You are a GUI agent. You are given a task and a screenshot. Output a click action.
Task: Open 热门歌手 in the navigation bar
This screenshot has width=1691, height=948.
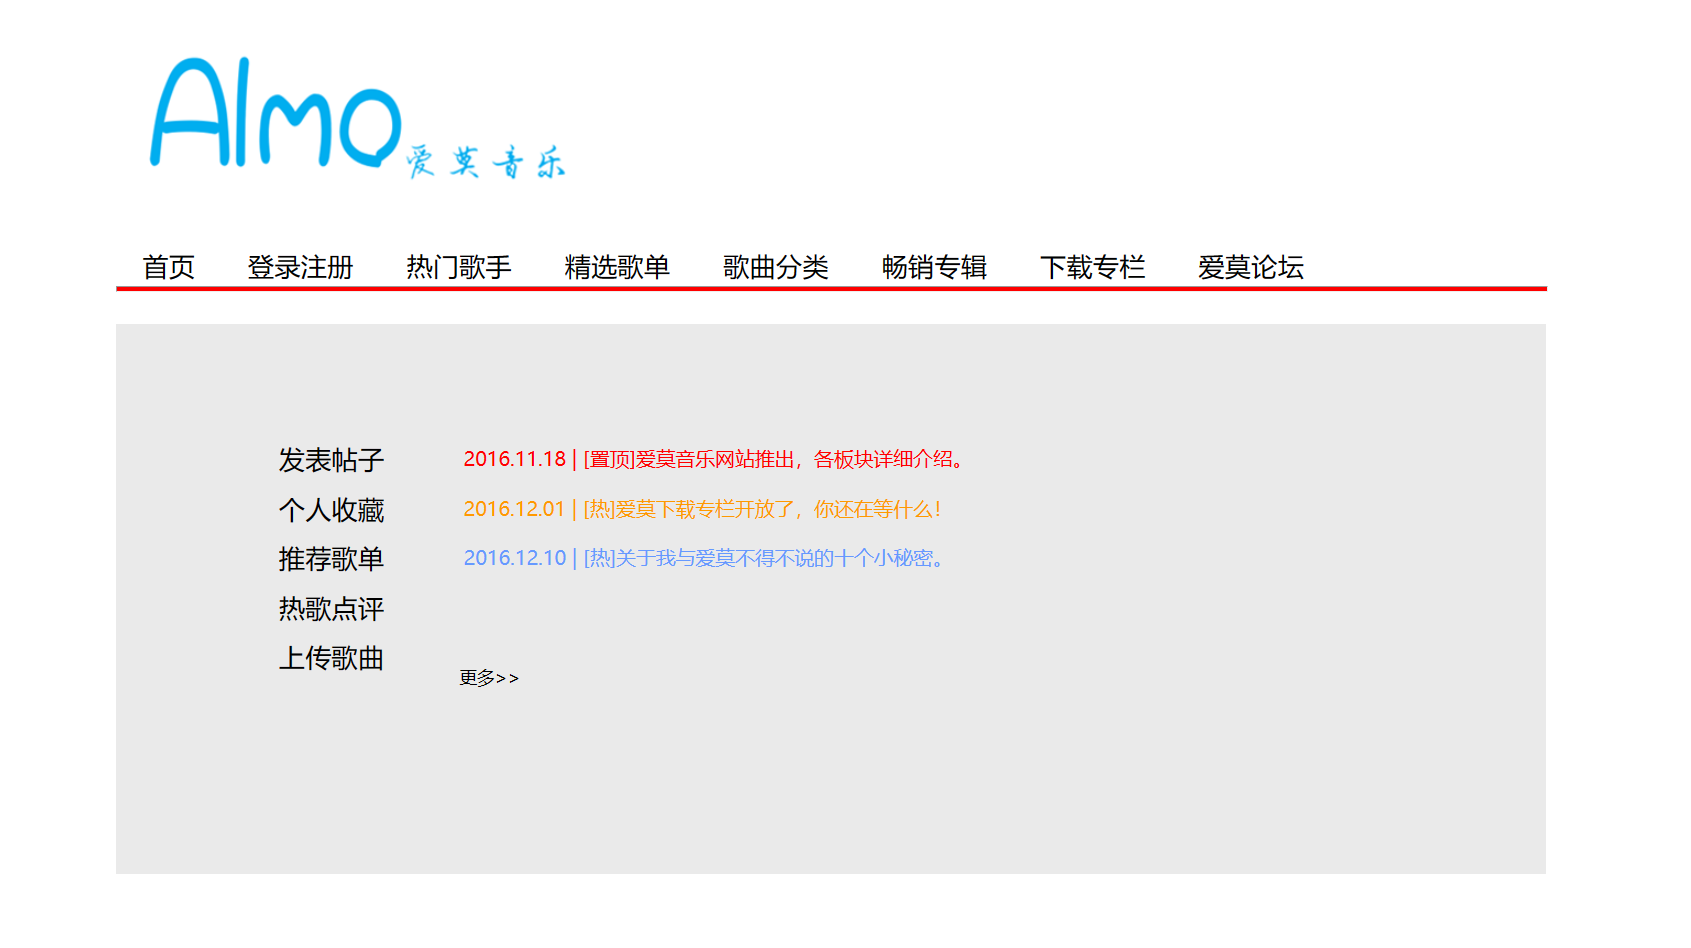click(x=459, y=267)
